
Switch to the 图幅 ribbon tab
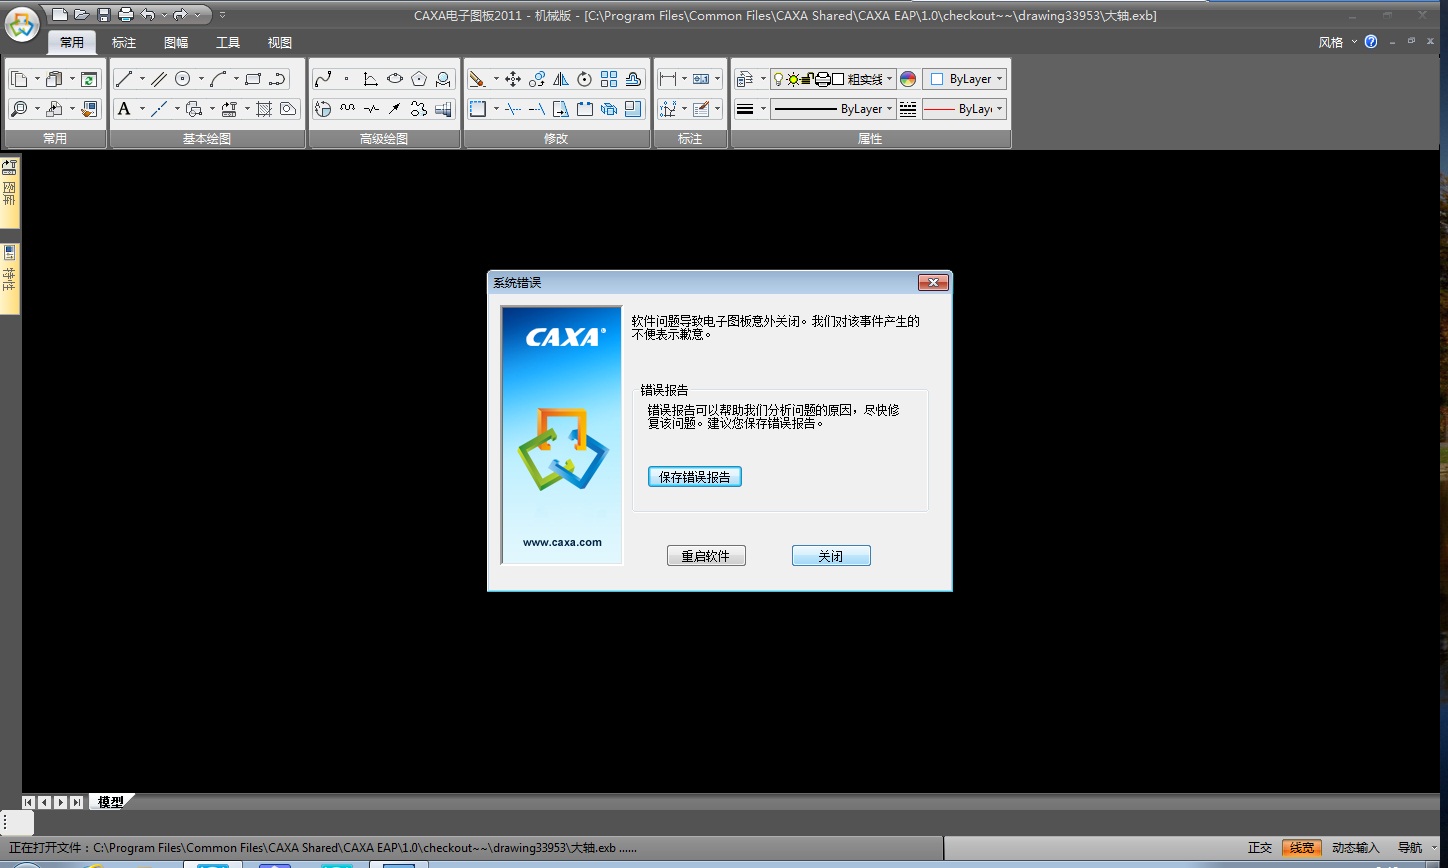pyautogui.click(x=176, y=42)
